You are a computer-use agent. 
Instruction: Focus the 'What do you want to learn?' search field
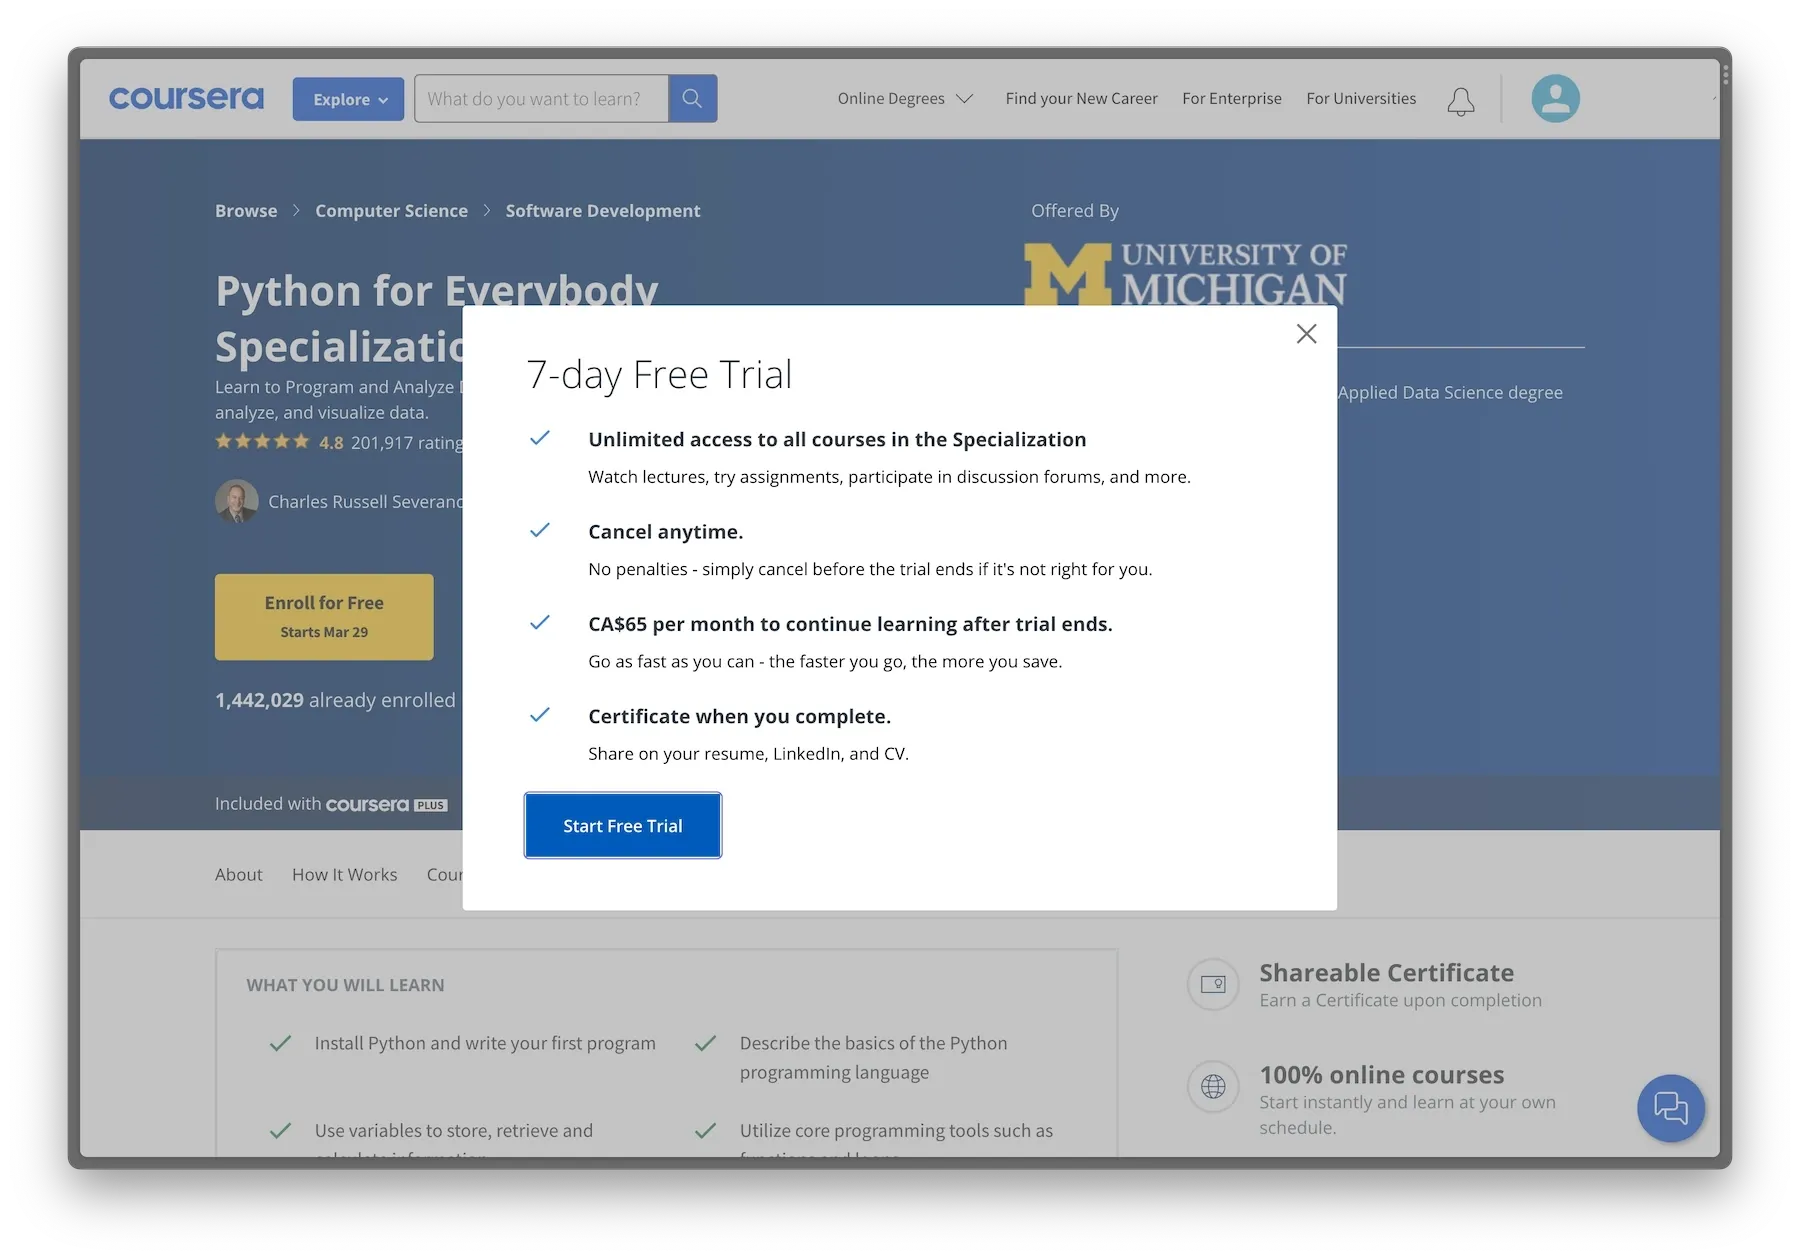(x=541, y=99)
